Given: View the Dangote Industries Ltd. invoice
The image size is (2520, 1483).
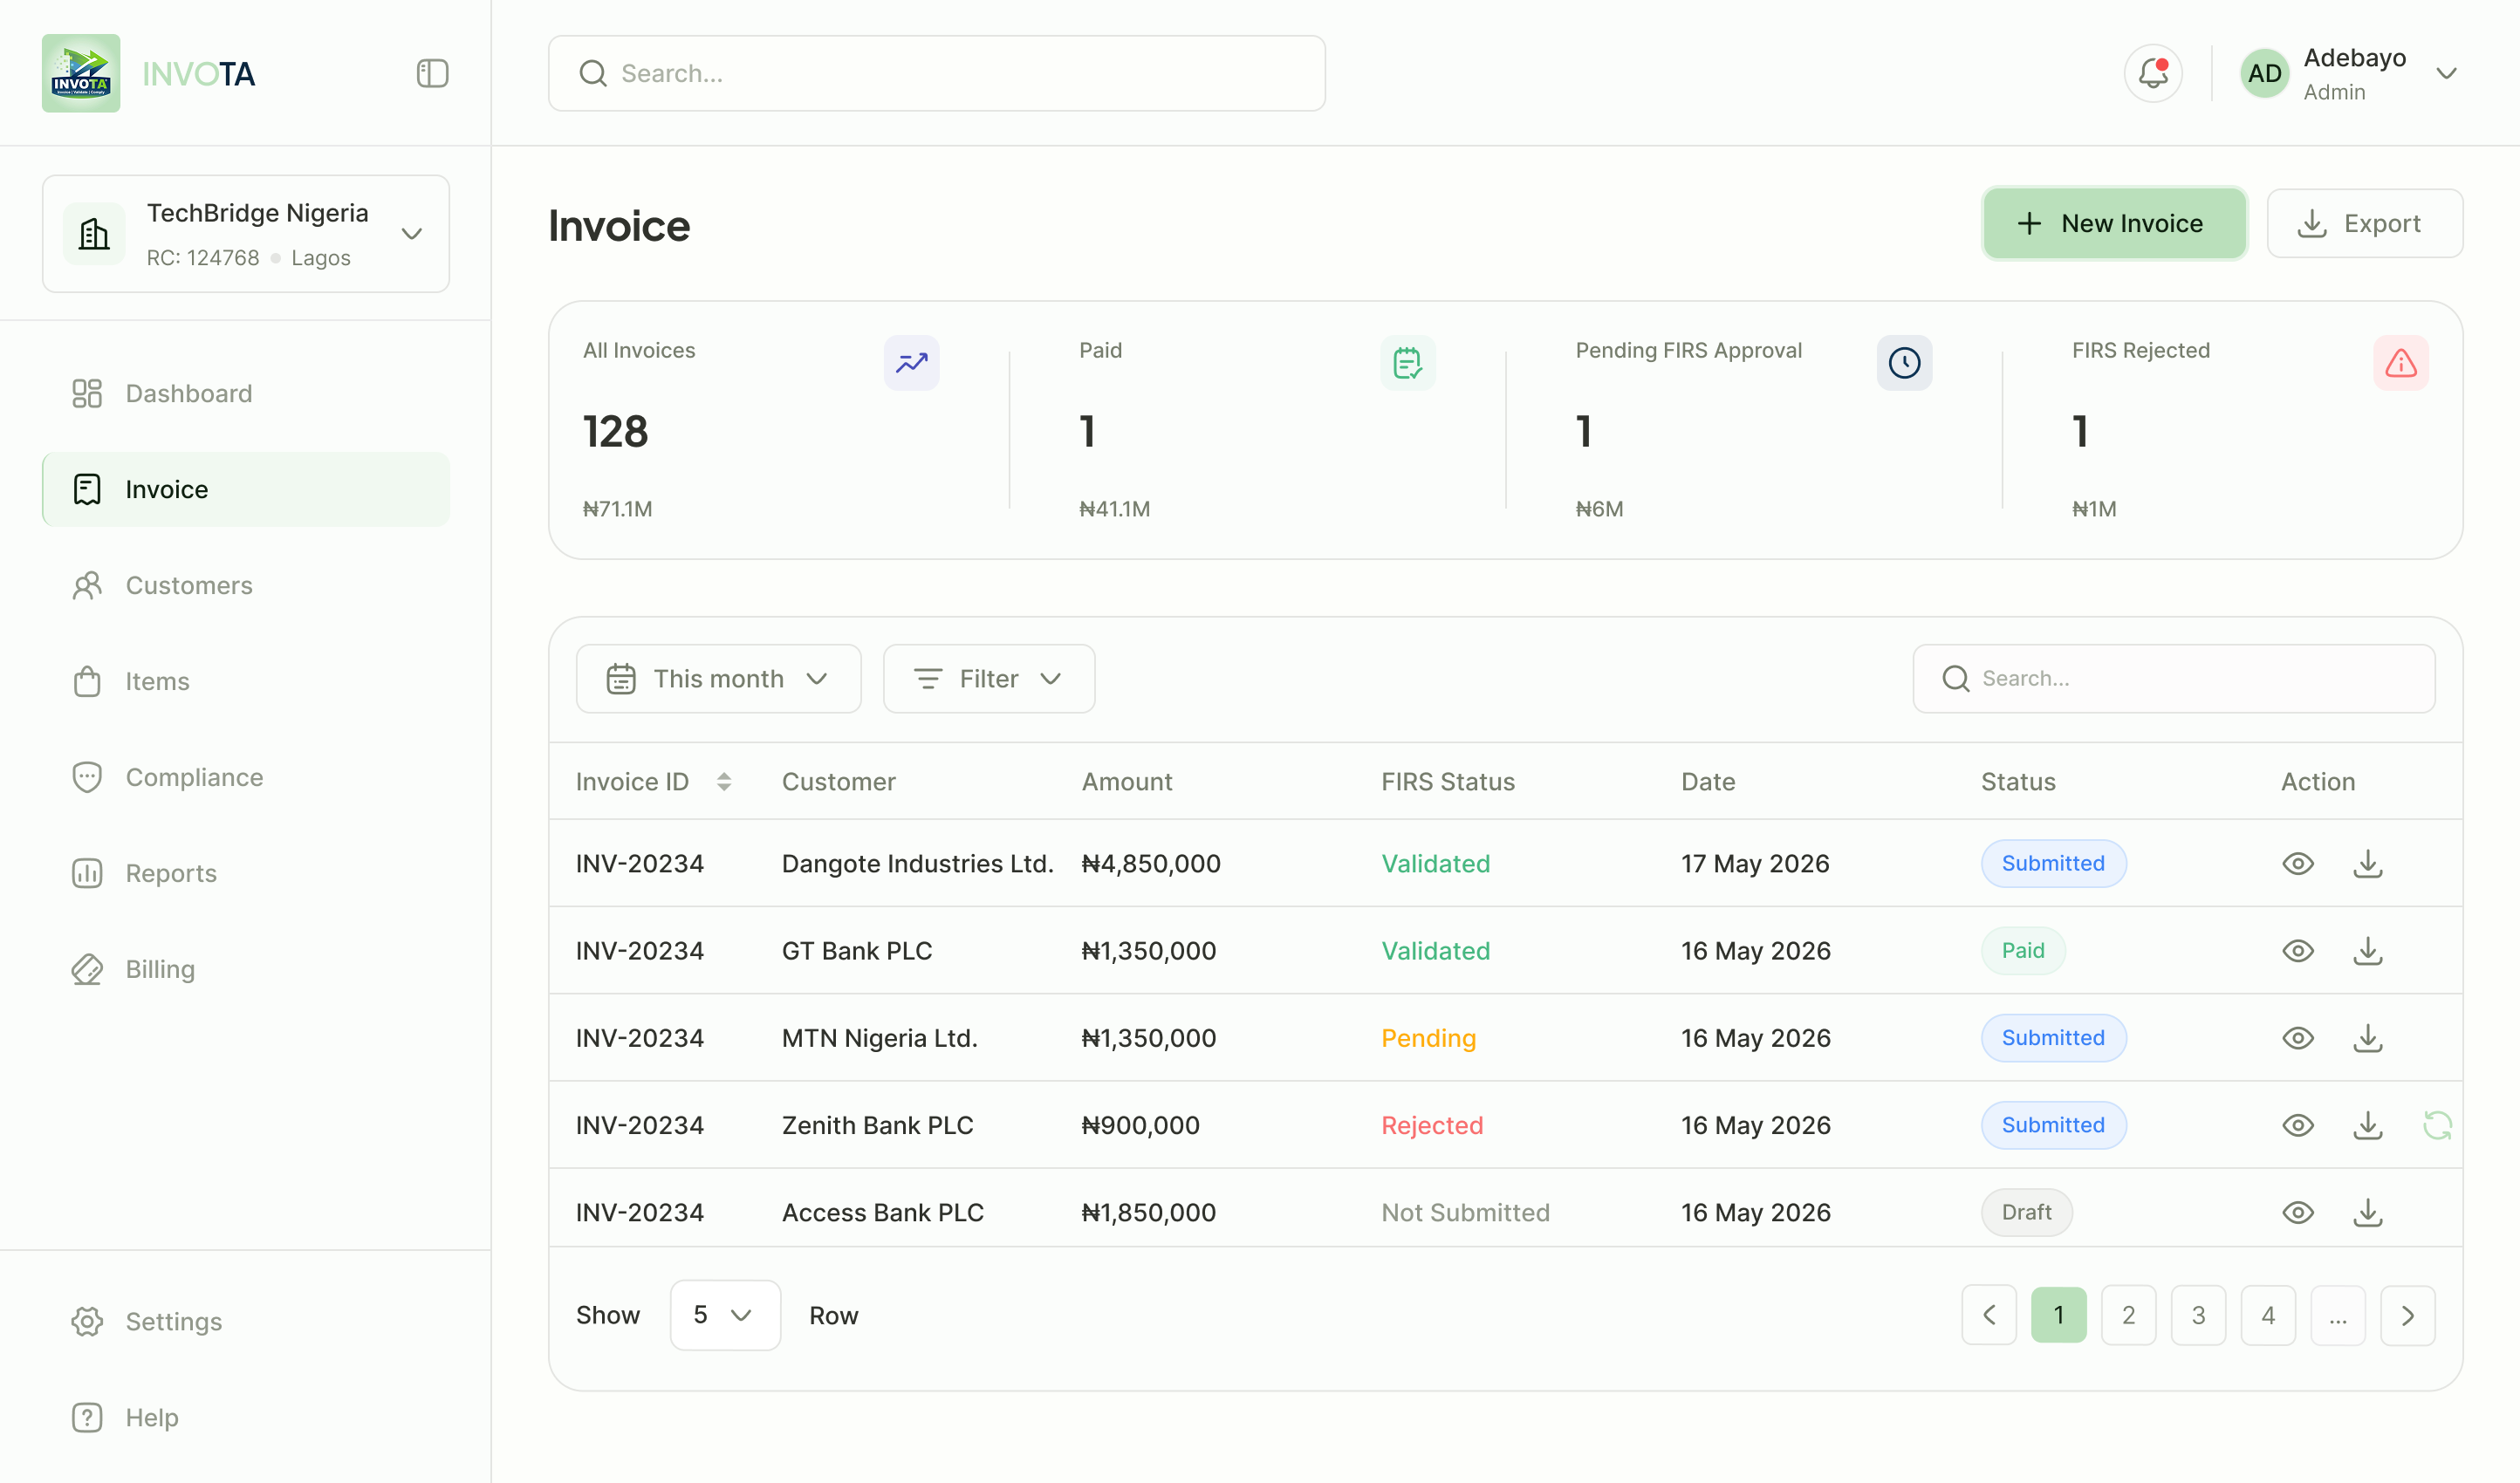Looking at the screenshot, I should pos(2298,863).
